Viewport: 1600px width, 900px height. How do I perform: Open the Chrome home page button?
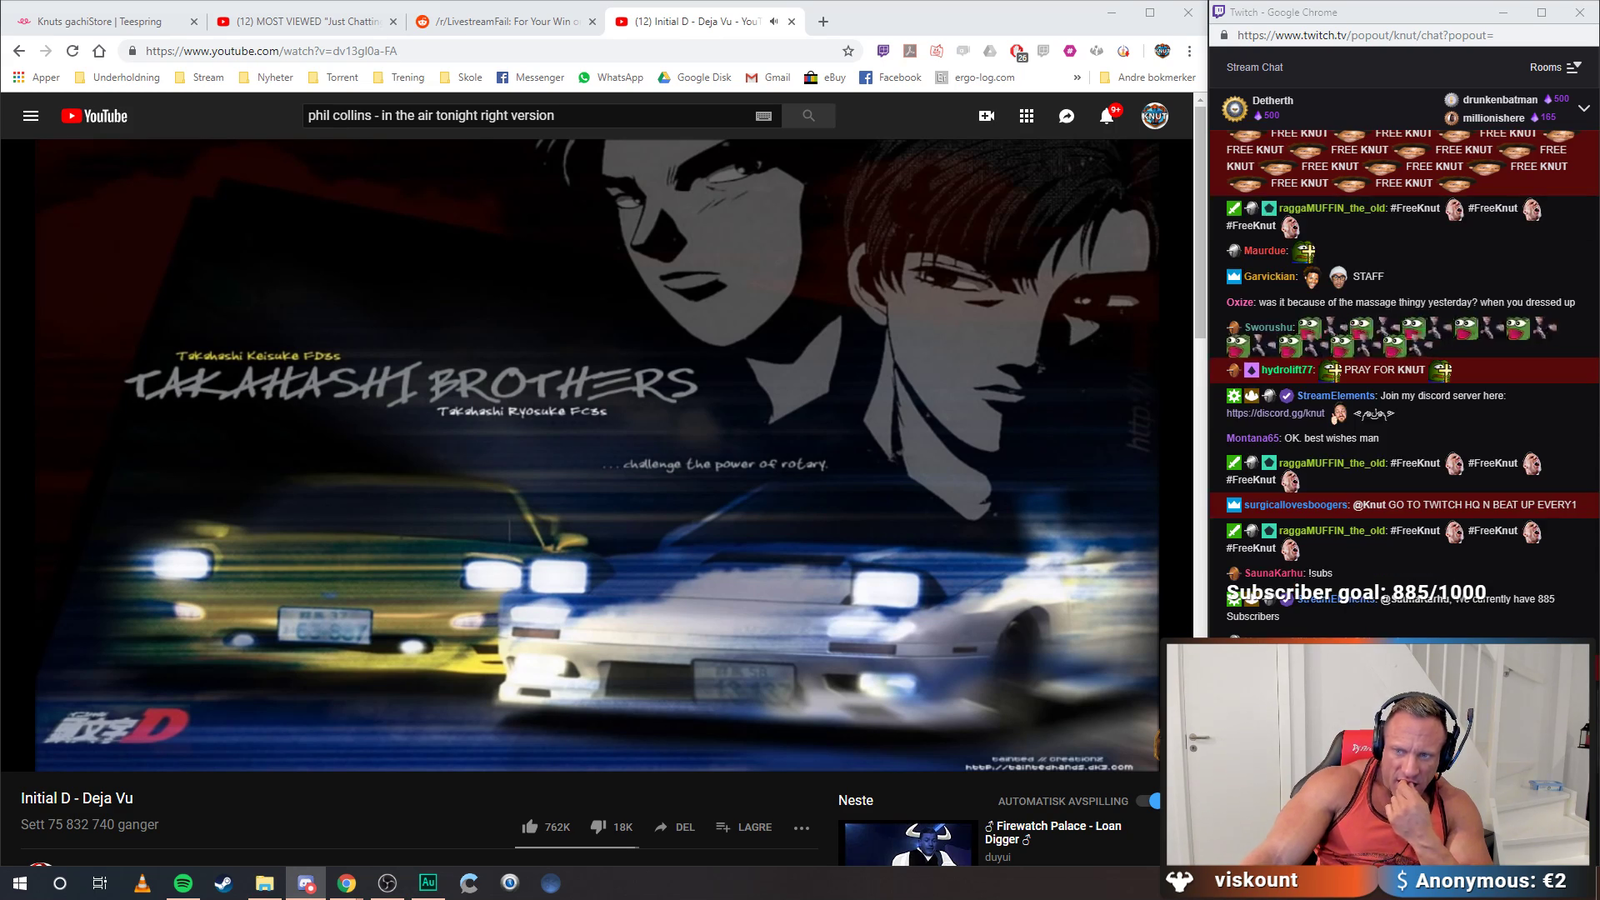[x=99, y=51]
